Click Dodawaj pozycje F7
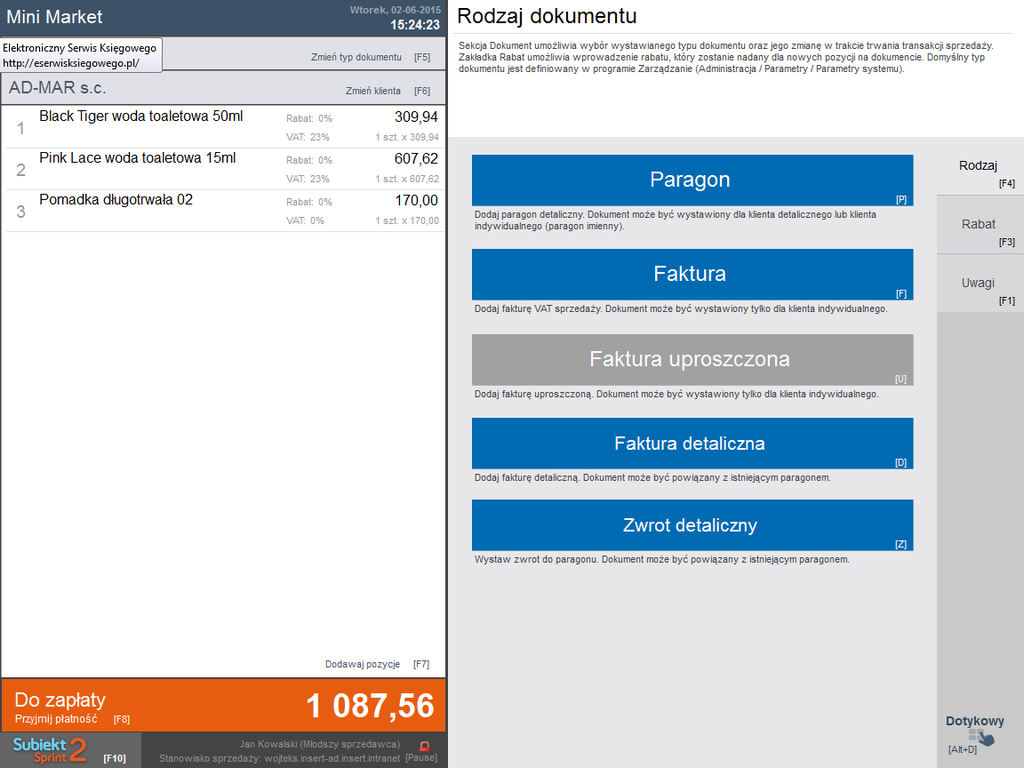Viewport: 1024px width, 768px height. tap(377, 664)
